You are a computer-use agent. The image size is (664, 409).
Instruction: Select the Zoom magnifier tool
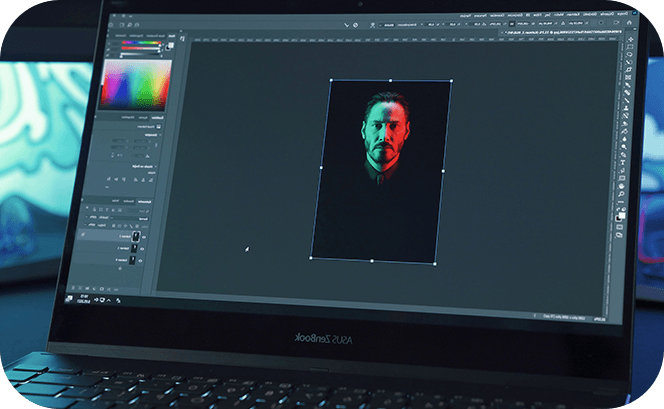coord(622,194)
